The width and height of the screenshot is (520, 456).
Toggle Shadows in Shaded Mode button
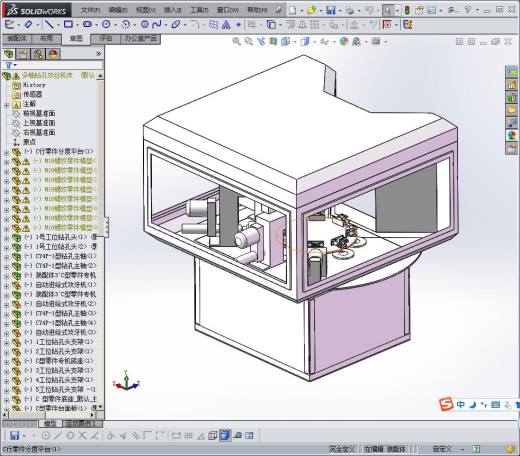(x=238, y=435)
